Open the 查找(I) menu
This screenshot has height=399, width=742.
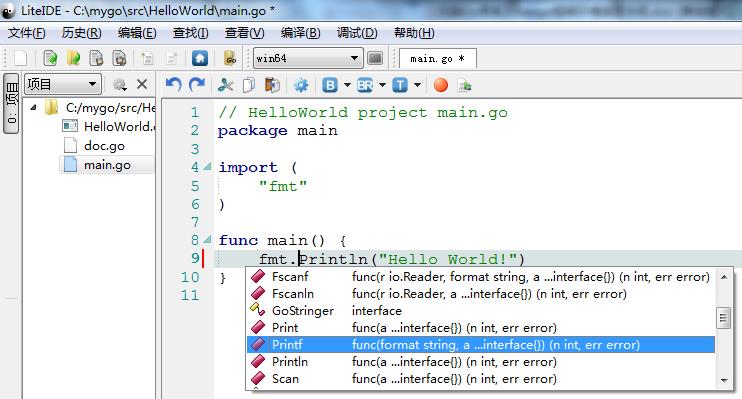pyautogui.click(x=190, y=33)
